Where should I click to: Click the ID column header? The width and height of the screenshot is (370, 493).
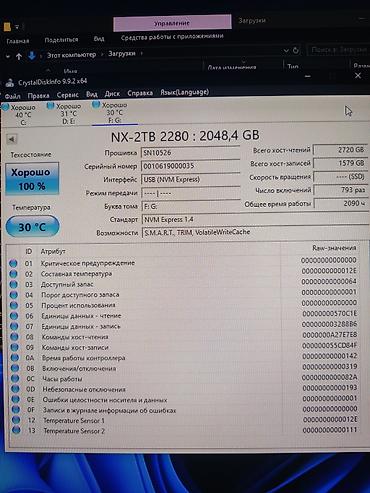(x=29, y=251)
